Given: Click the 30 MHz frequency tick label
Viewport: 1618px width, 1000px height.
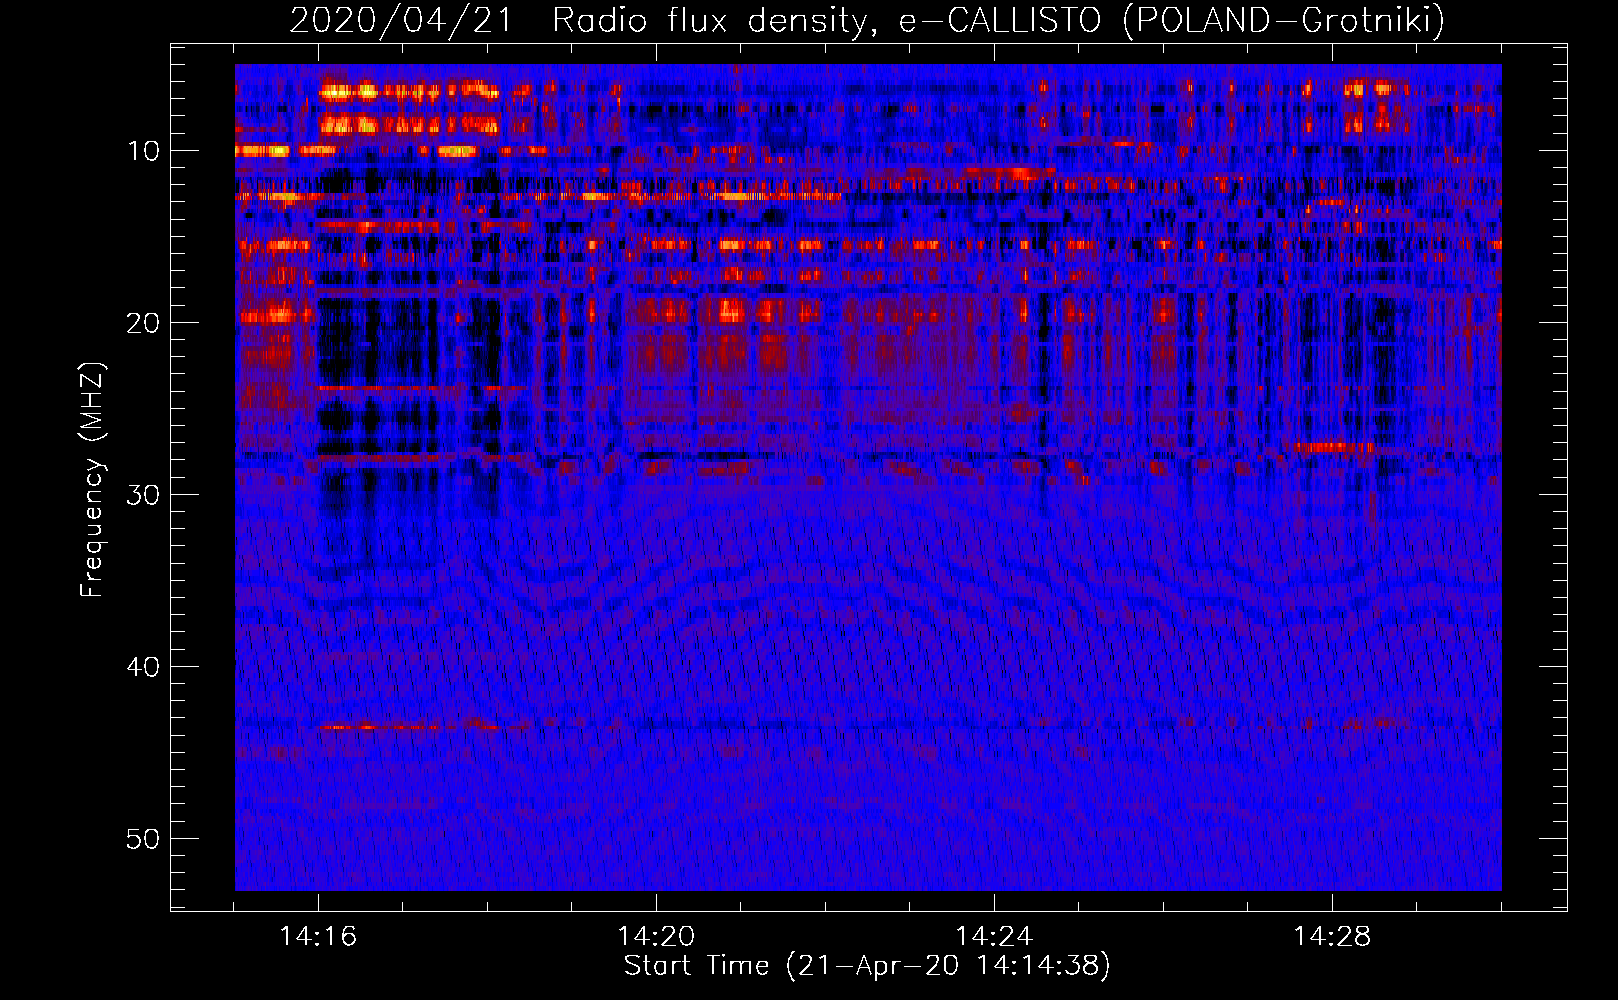Looking at the screenshot, I should (143, 495).
